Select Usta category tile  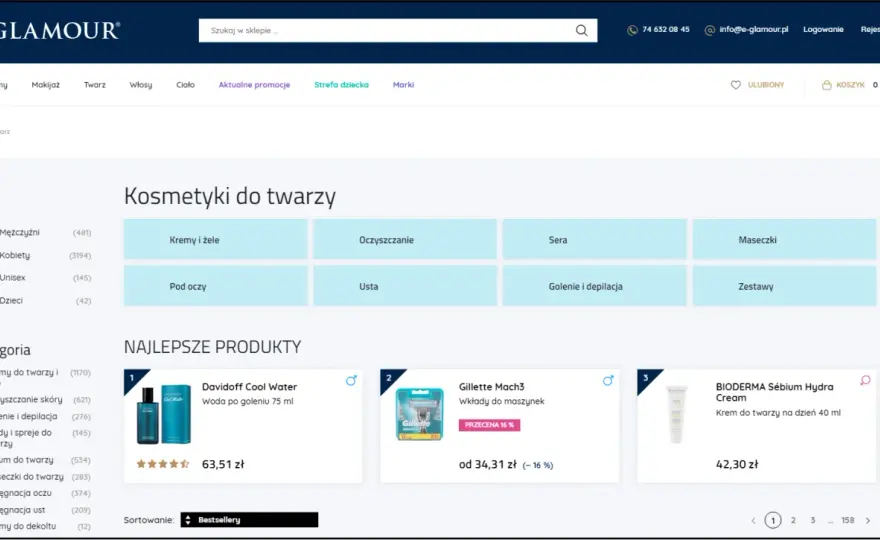pos(405,286)
